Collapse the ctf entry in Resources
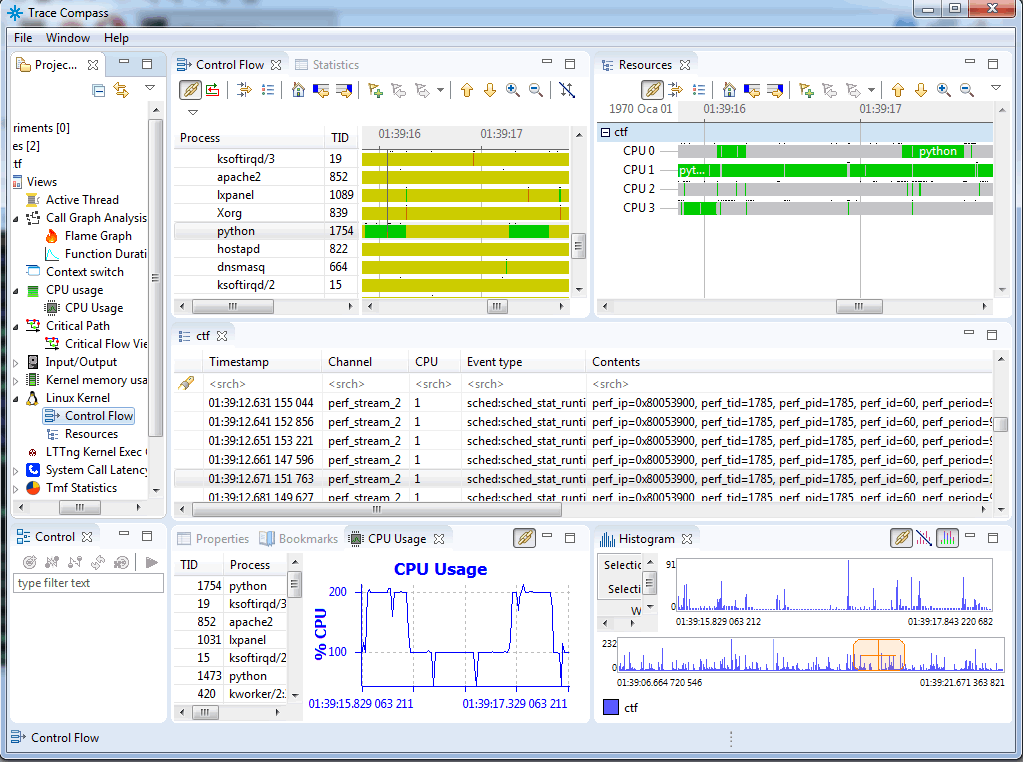The width and height of the screenshot is (1023, 762). 605,132
